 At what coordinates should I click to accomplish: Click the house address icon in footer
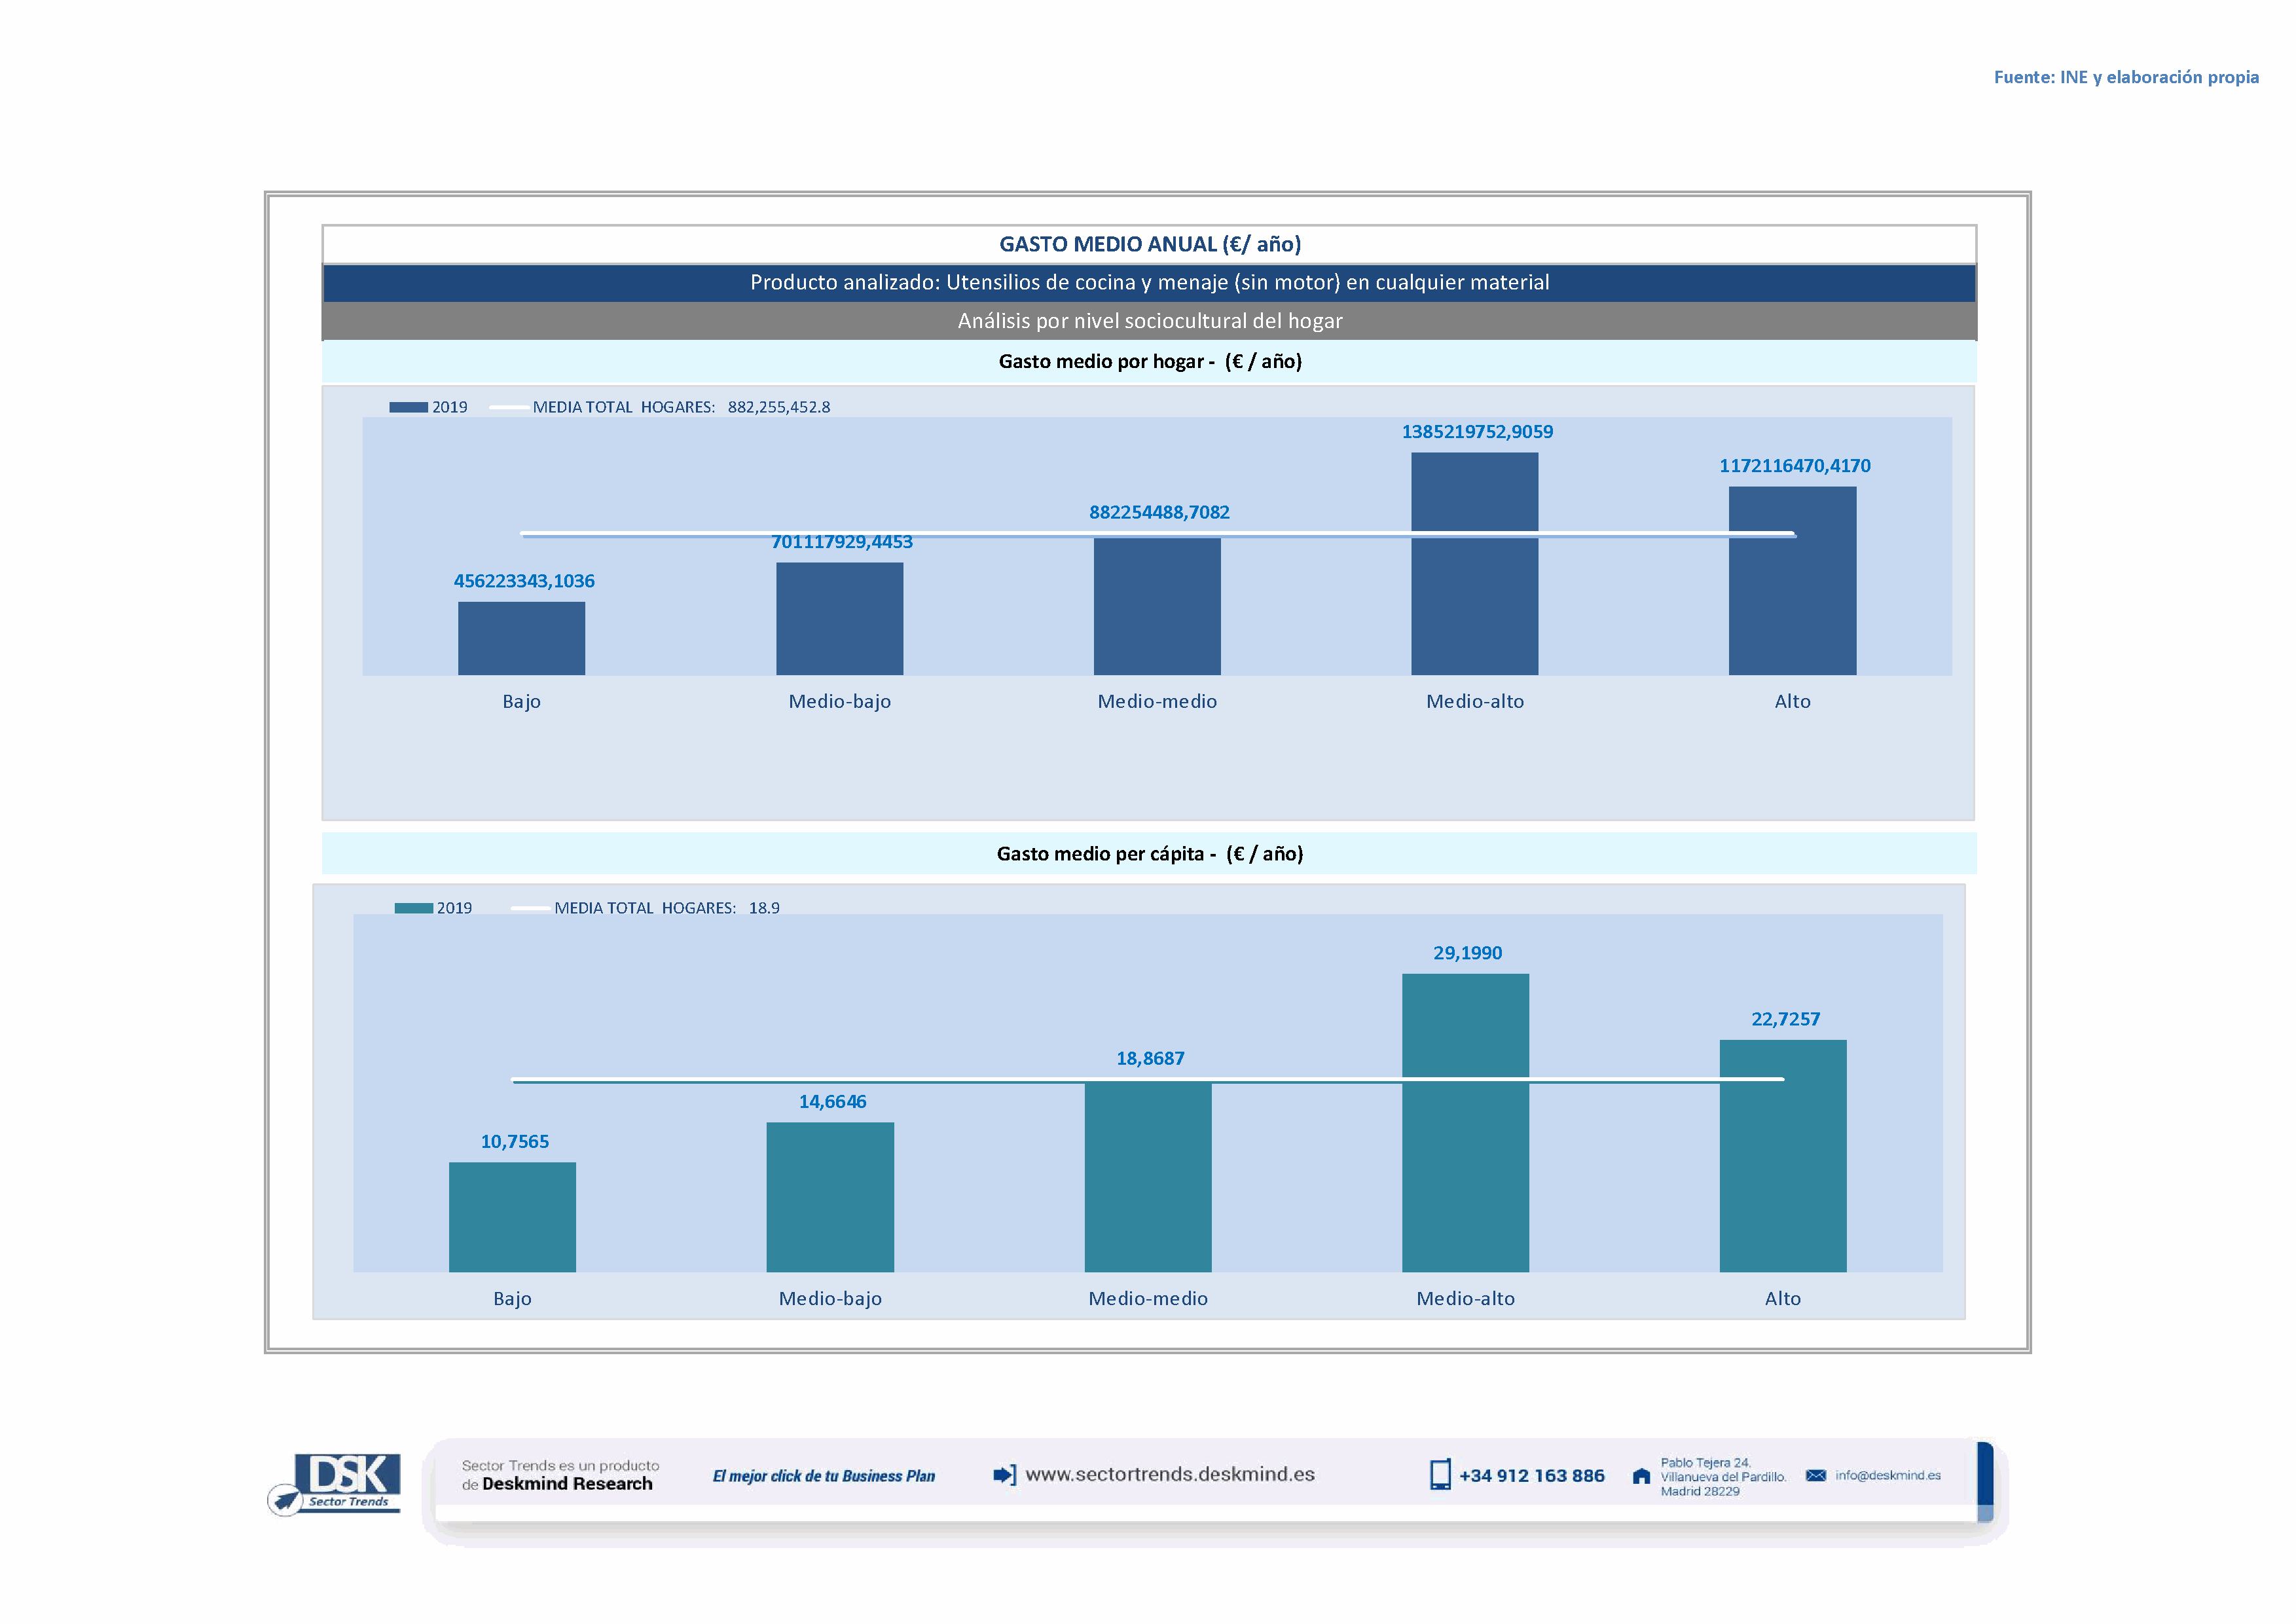point(1641,1476)
